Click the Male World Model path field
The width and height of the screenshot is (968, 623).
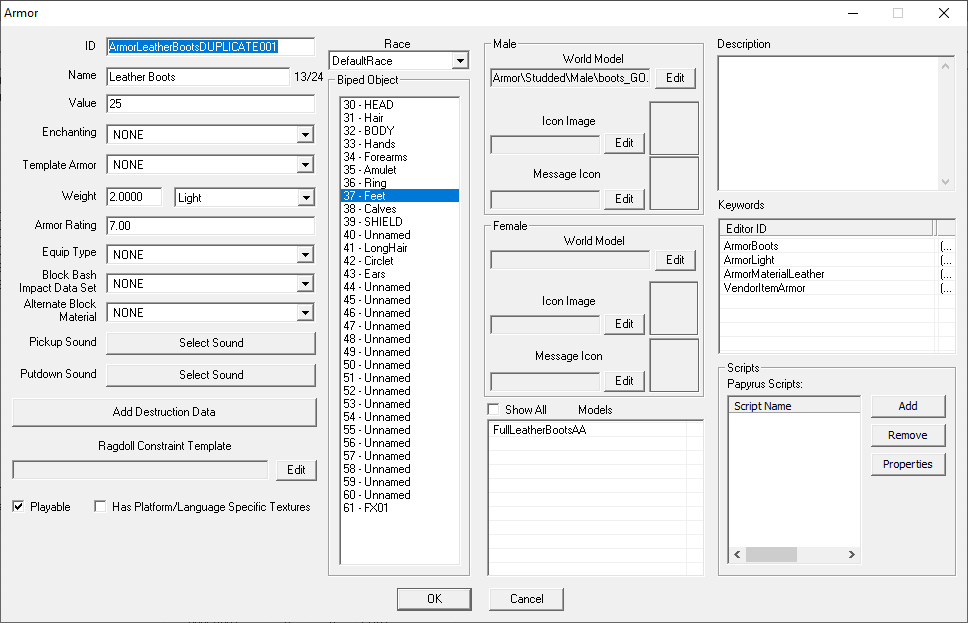[570, 78]
